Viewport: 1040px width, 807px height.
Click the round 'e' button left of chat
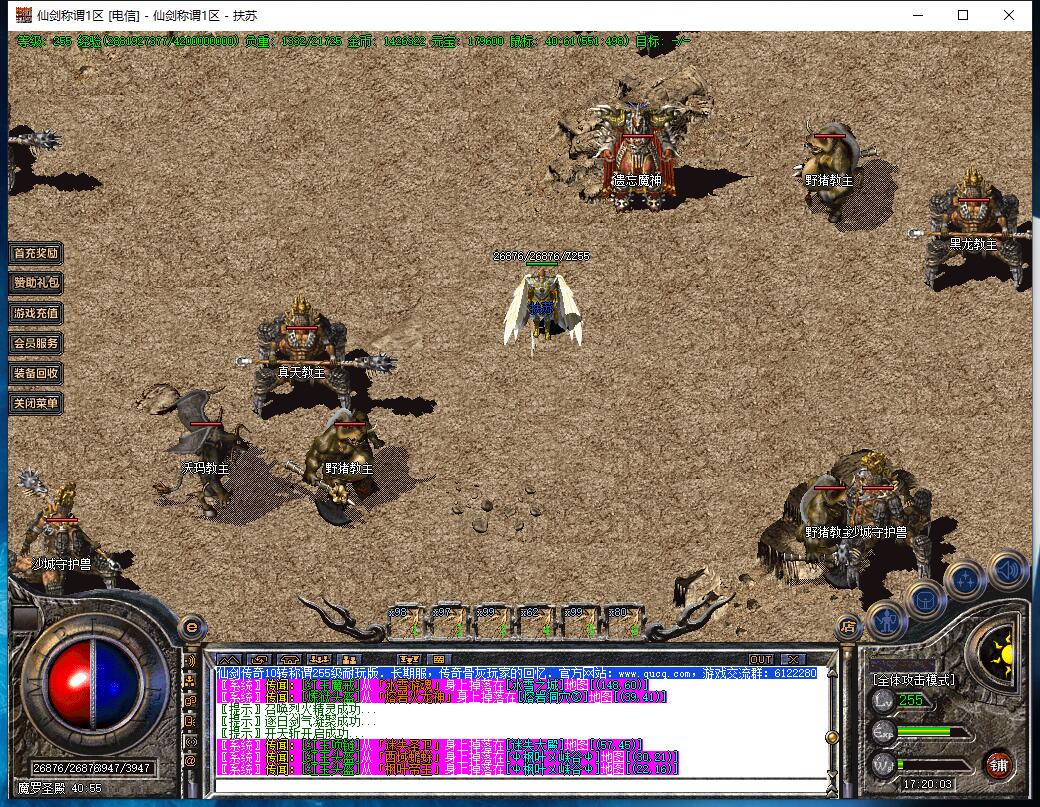click(x=192, y=627)
